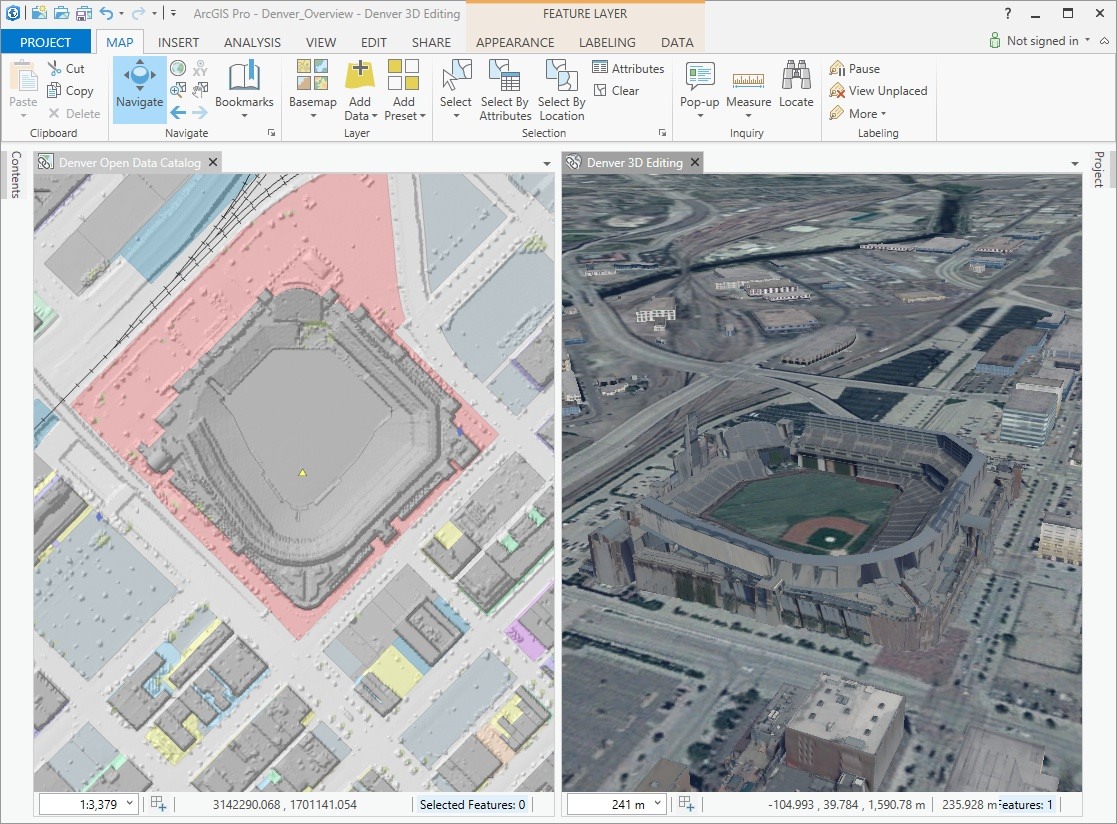The image size is (1117, 824).
Task: Switch to the VIEW ribbon tab
Action: pos(321,42)
